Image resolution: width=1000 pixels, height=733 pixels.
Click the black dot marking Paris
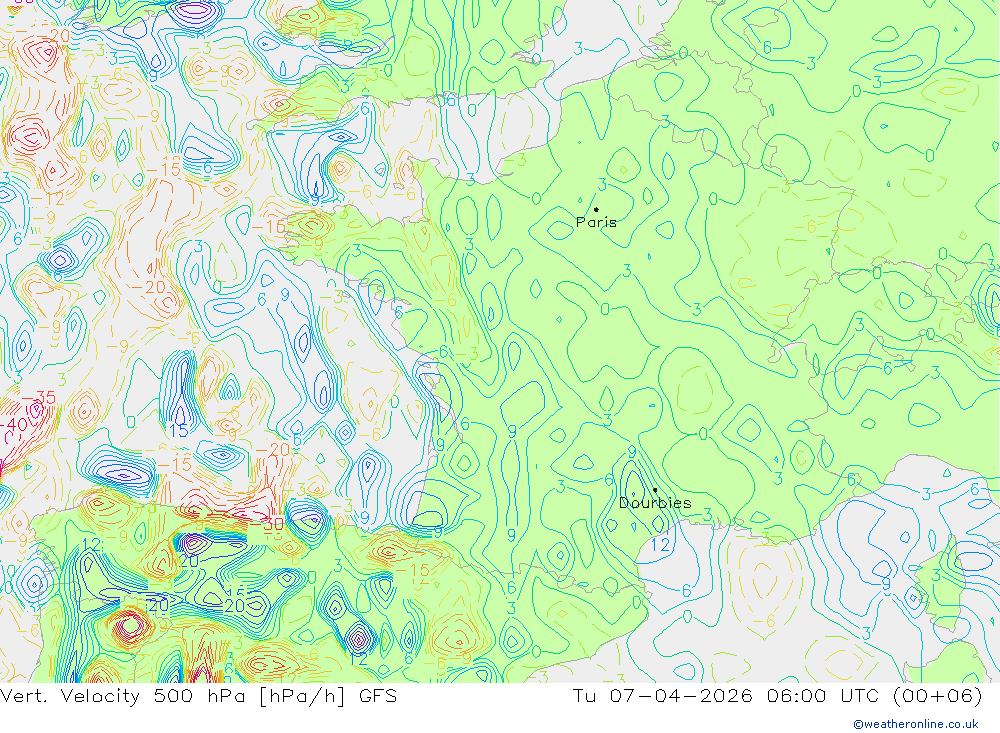[x=596, y=209]
